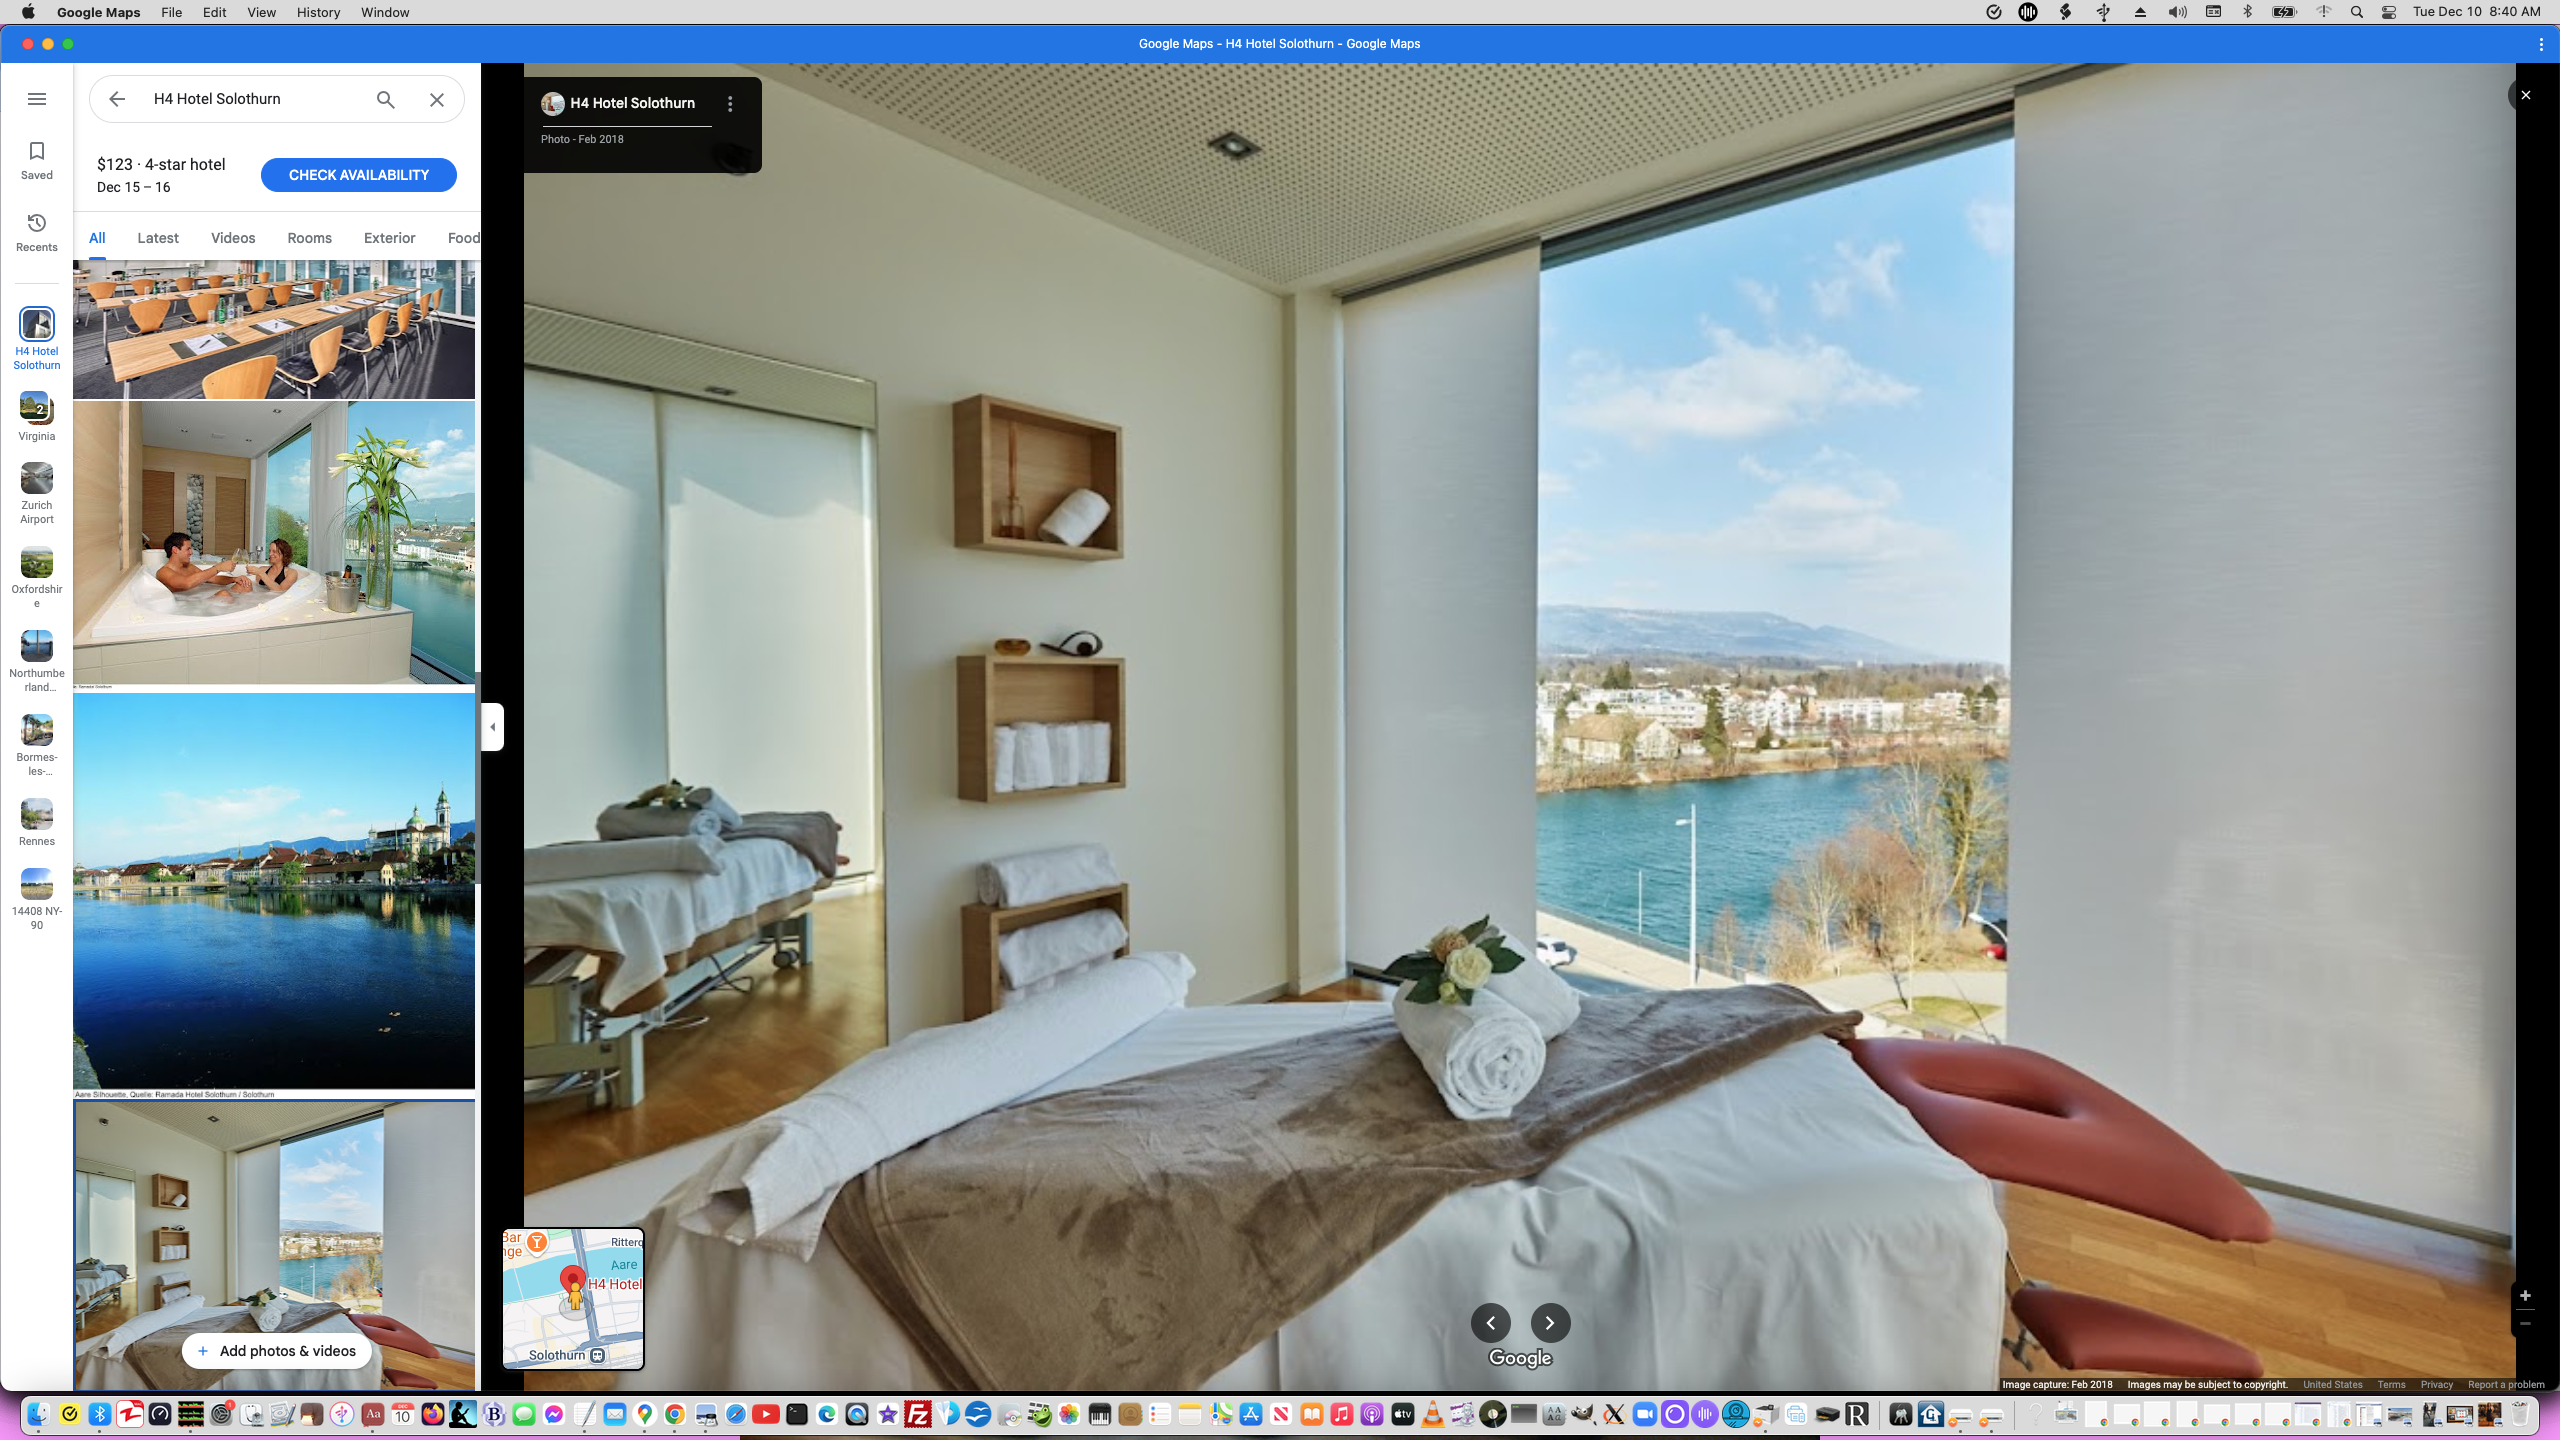Screen dimensions: 2560x1440
Task: Click Add photos & videos button
Action: (x=277, y=1351)
